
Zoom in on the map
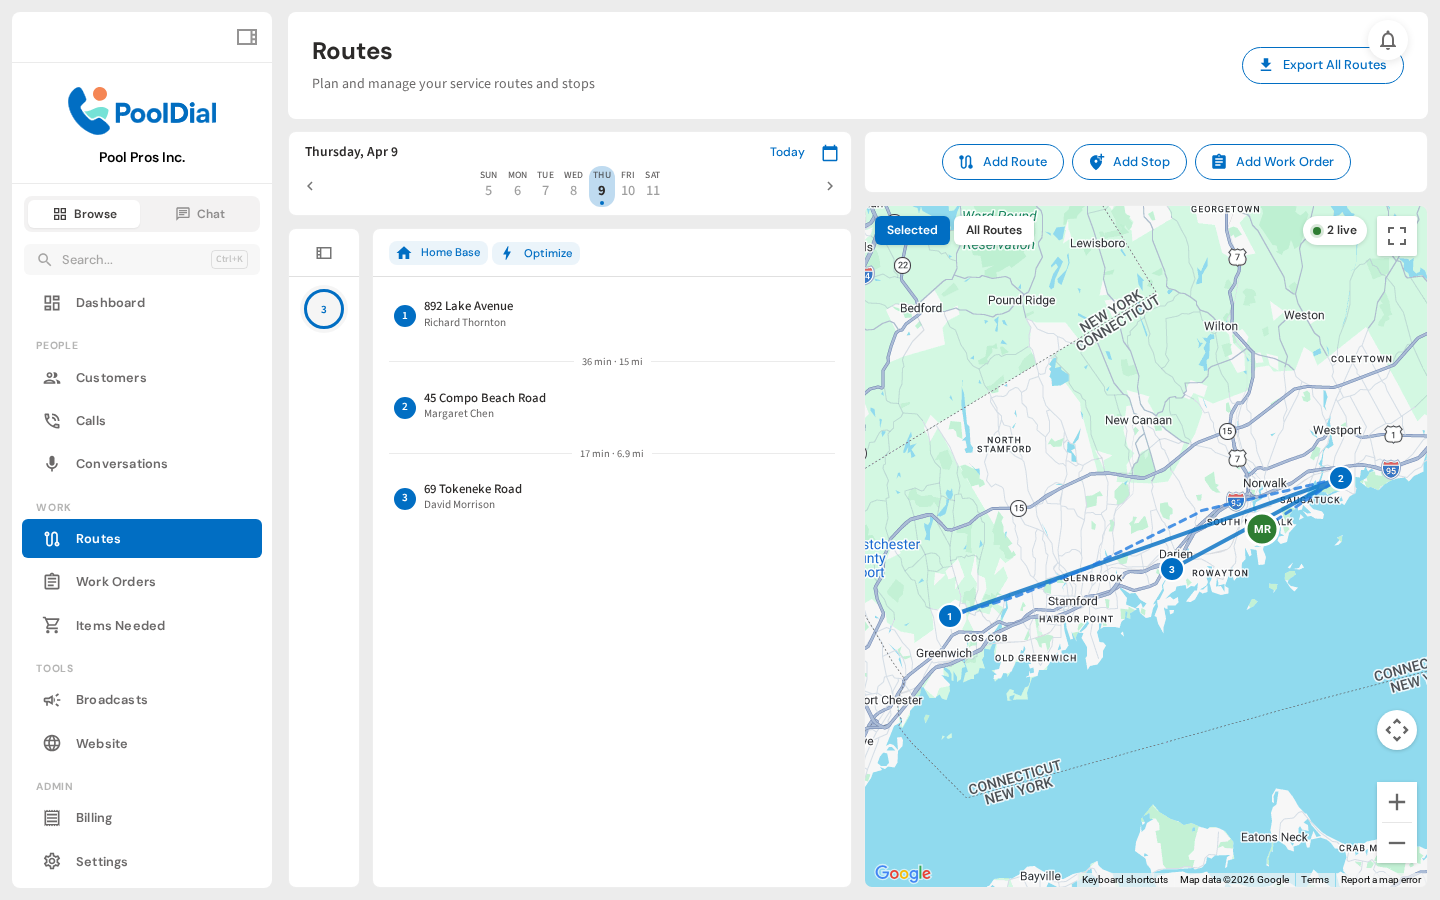pyautogui.click(x=1396, y=802)
